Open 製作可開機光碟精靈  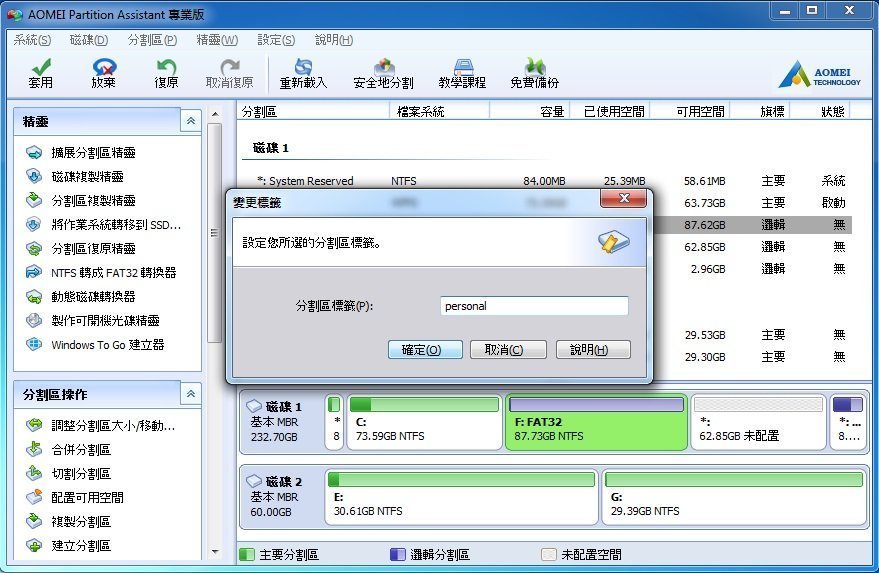(x=105, y=321)
